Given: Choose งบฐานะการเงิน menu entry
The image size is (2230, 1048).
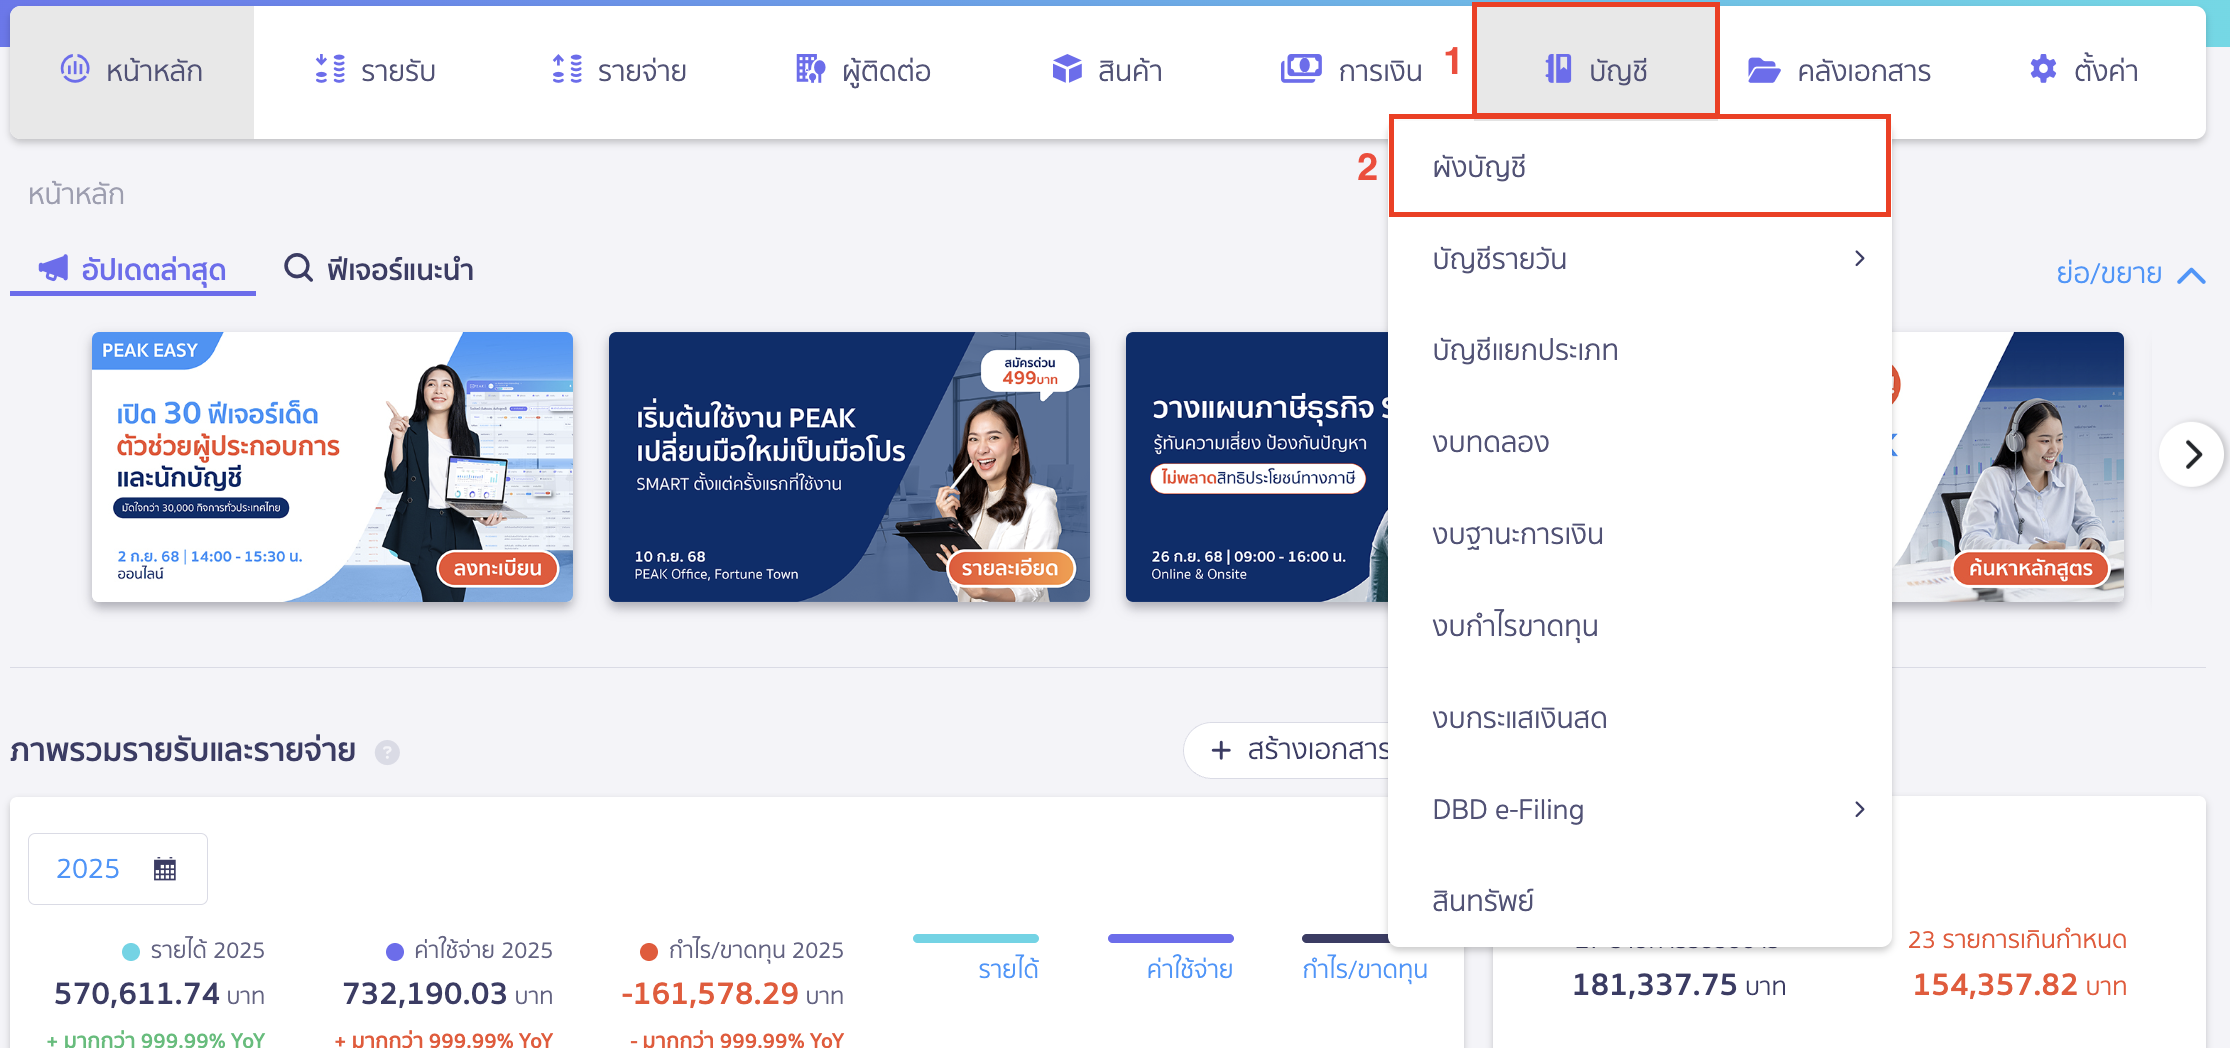Looking at the screenshot, I should point(1640,534).
